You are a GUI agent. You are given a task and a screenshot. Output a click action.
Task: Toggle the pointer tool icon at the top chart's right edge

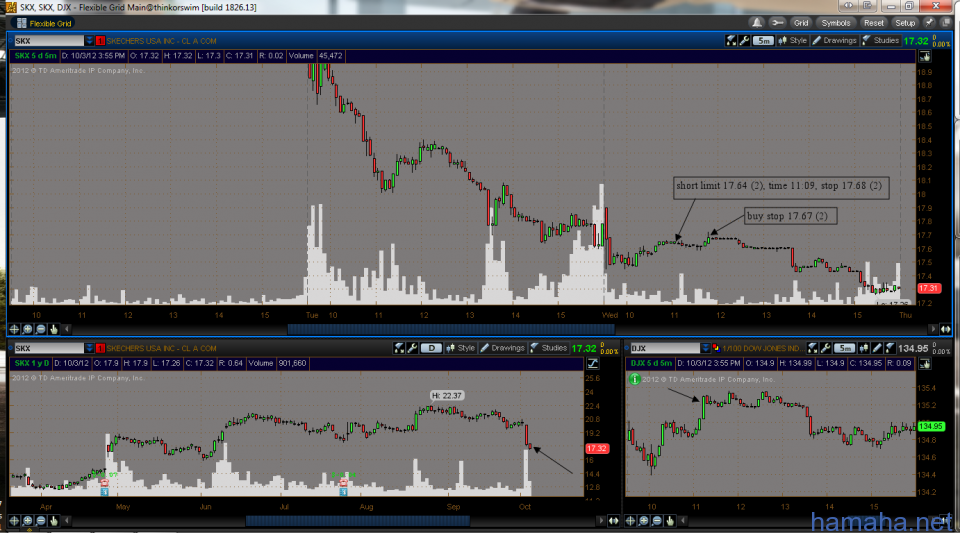pos(924,56)
